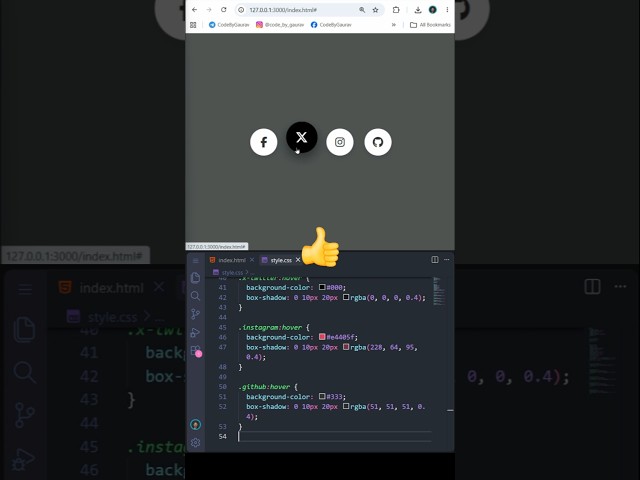Image resolution: width=640 pixels, height=480 pixels.
Task: Click the .instagram:hover selector text
Action: click(270, 327)
